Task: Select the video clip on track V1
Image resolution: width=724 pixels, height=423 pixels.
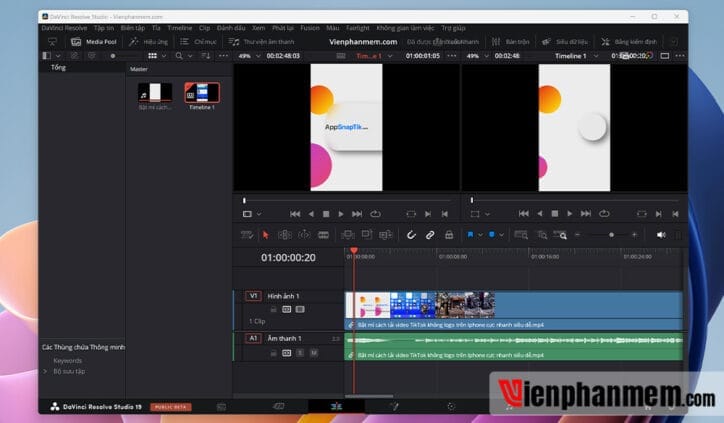Action: 513,310
